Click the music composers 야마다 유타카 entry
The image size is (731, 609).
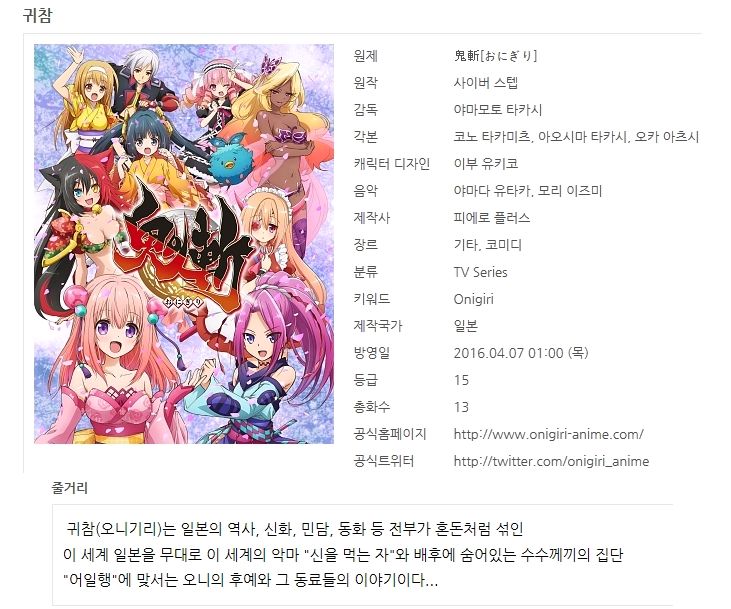(528, 191)
